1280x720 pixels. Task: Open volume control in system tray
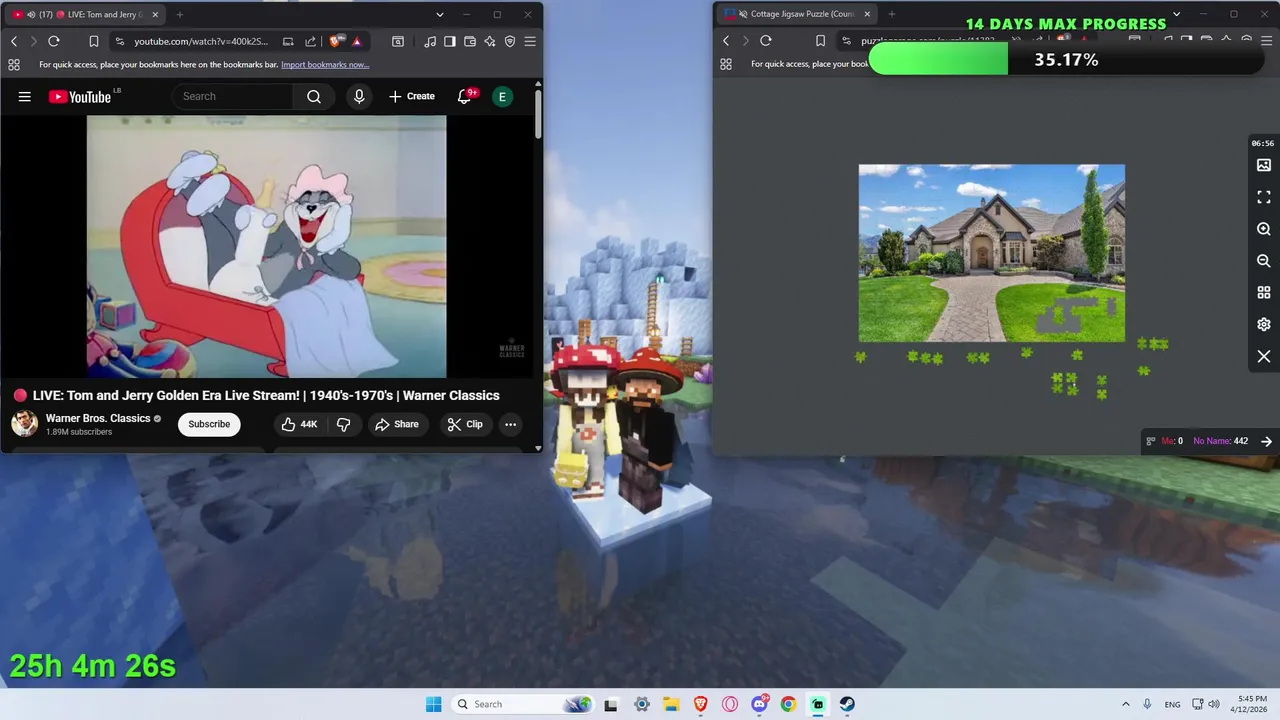1215,704
